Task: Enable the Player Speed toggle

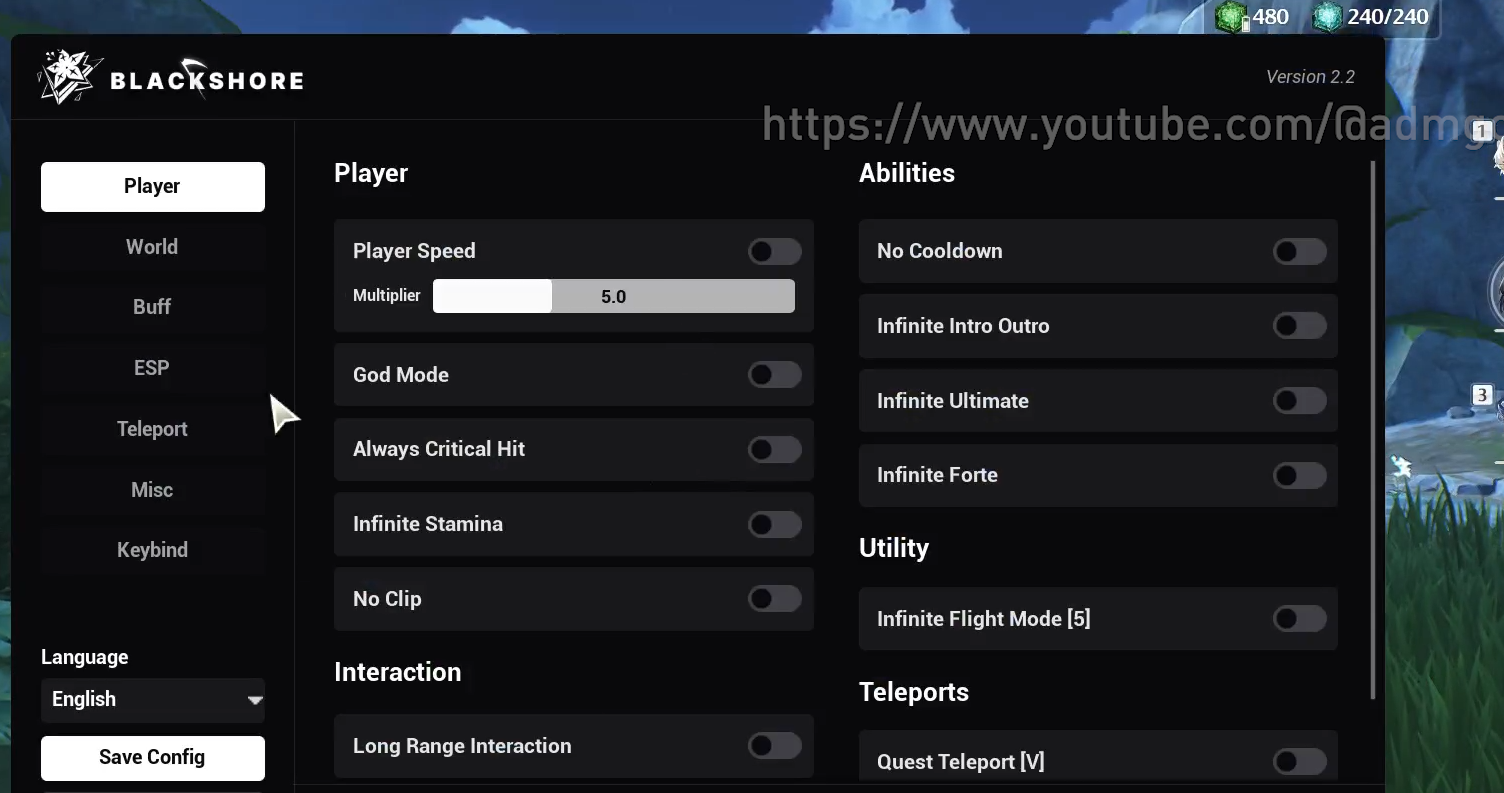Action: click(x=774, y=251)
